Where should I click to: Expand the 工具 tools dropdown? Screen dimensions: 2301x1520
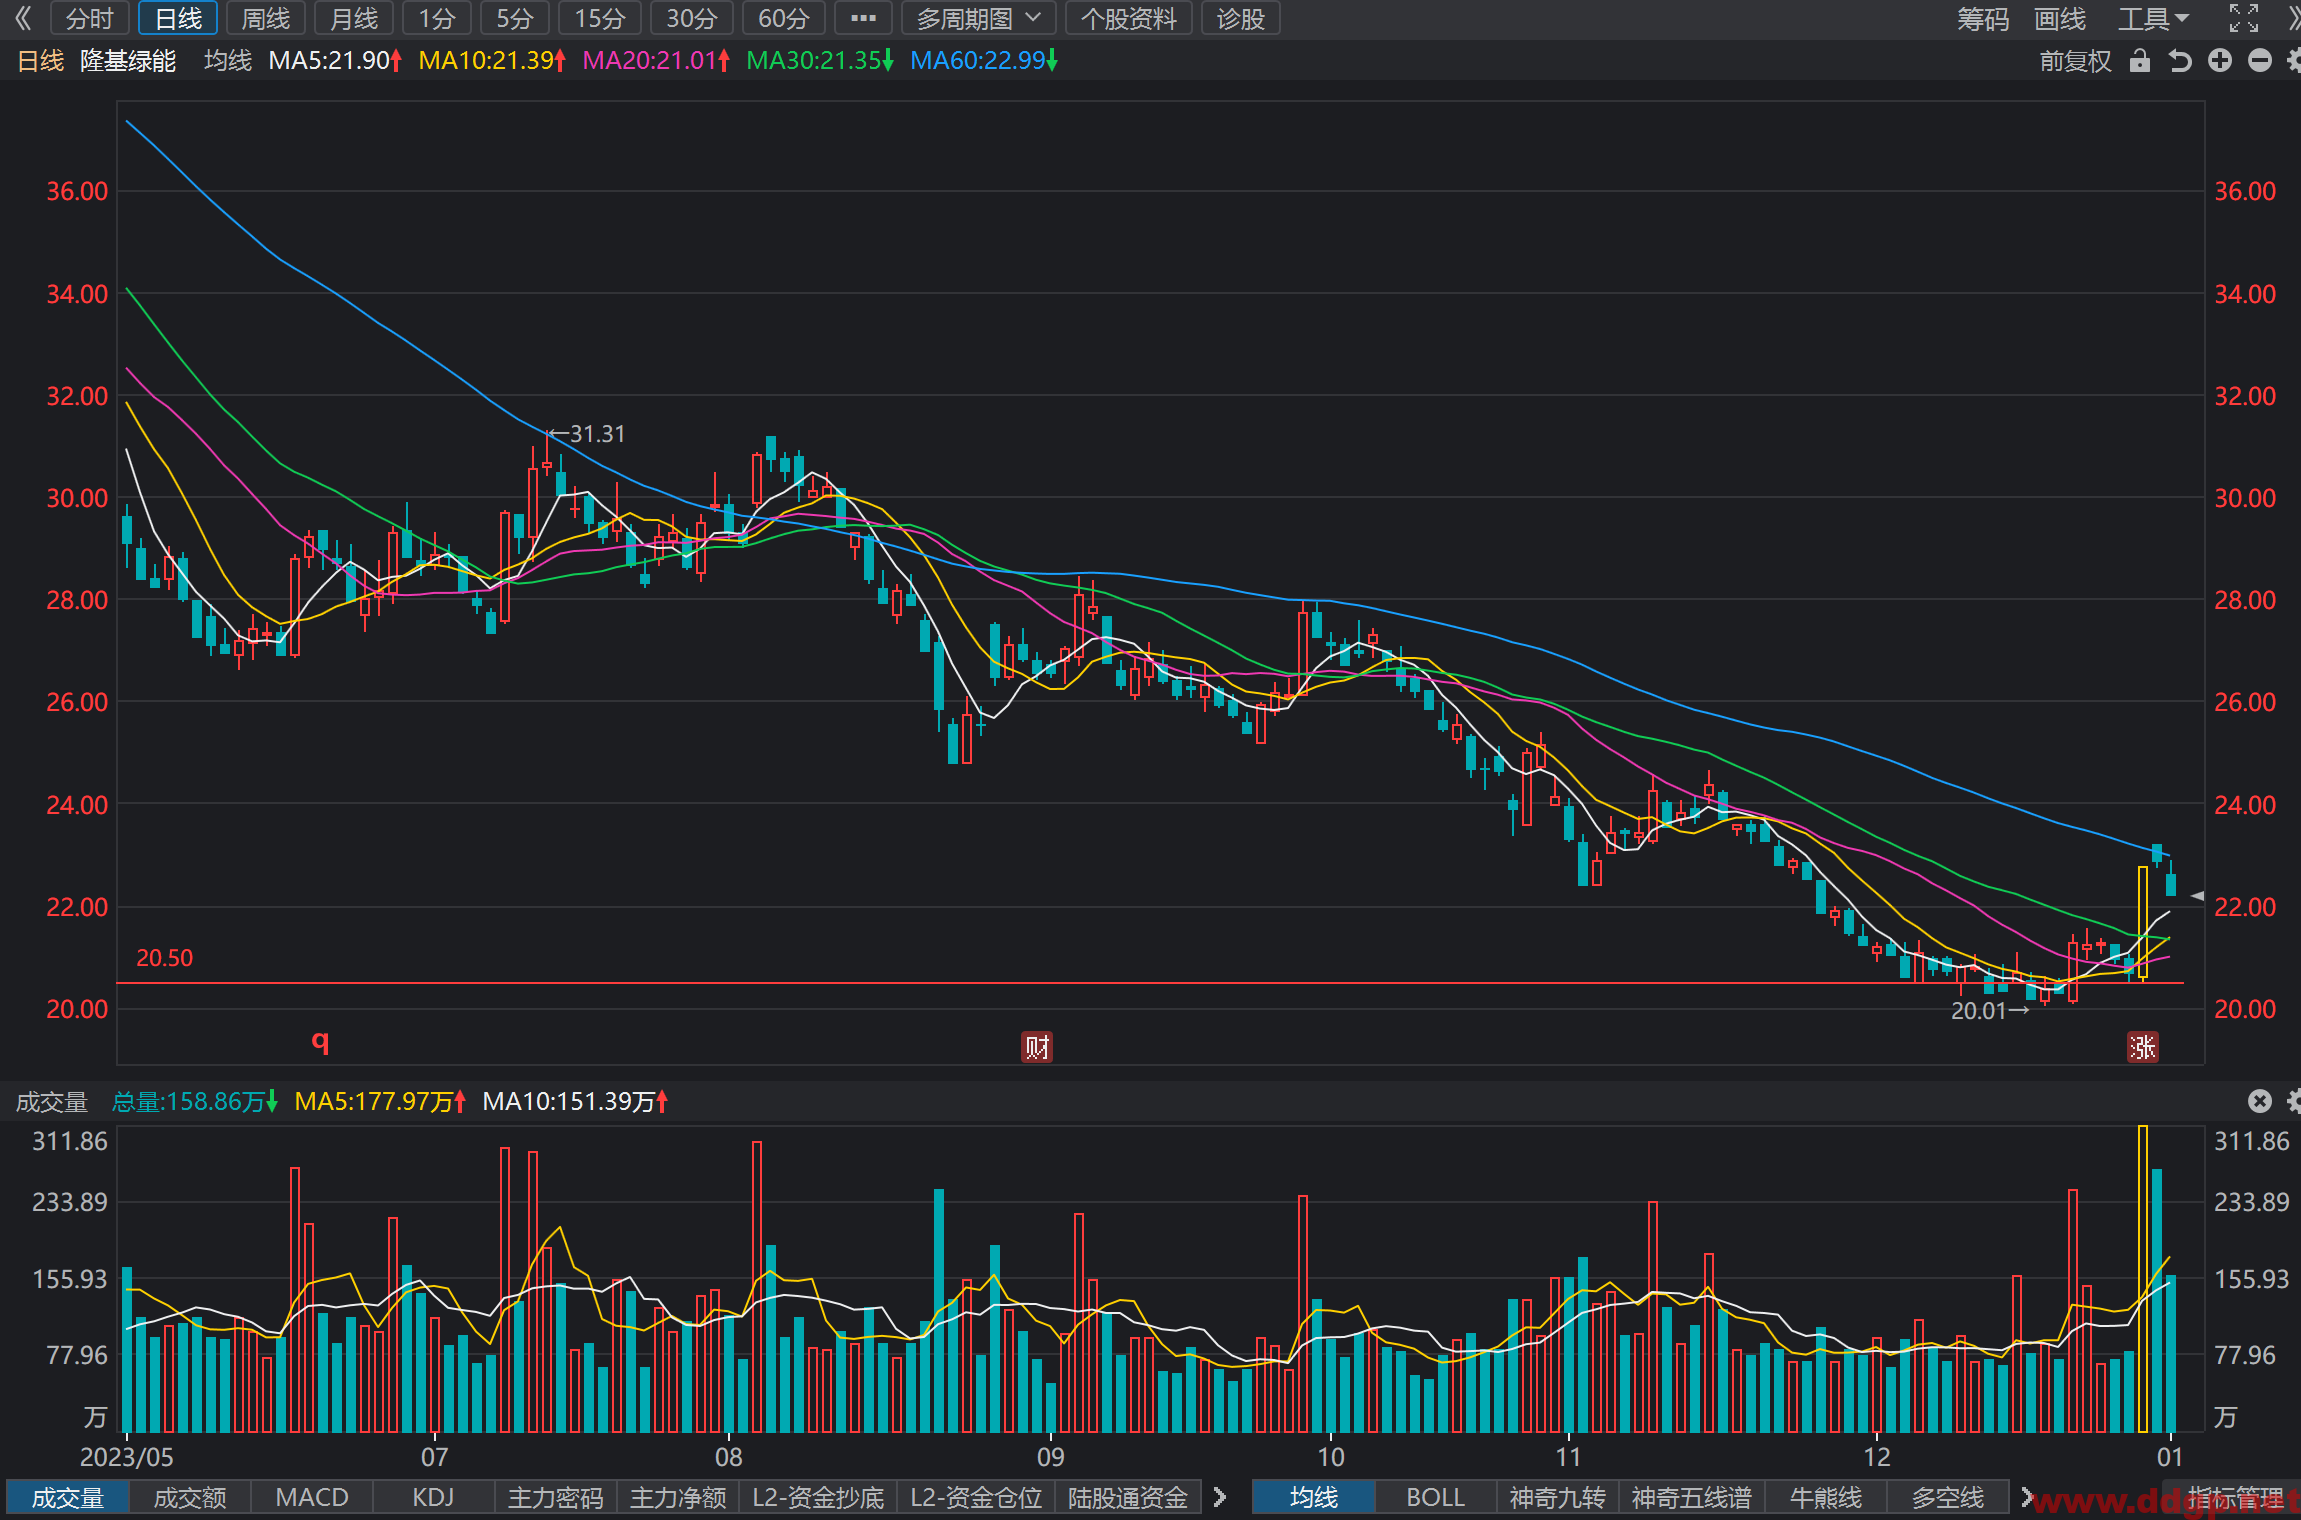[x=2152, y=18]
